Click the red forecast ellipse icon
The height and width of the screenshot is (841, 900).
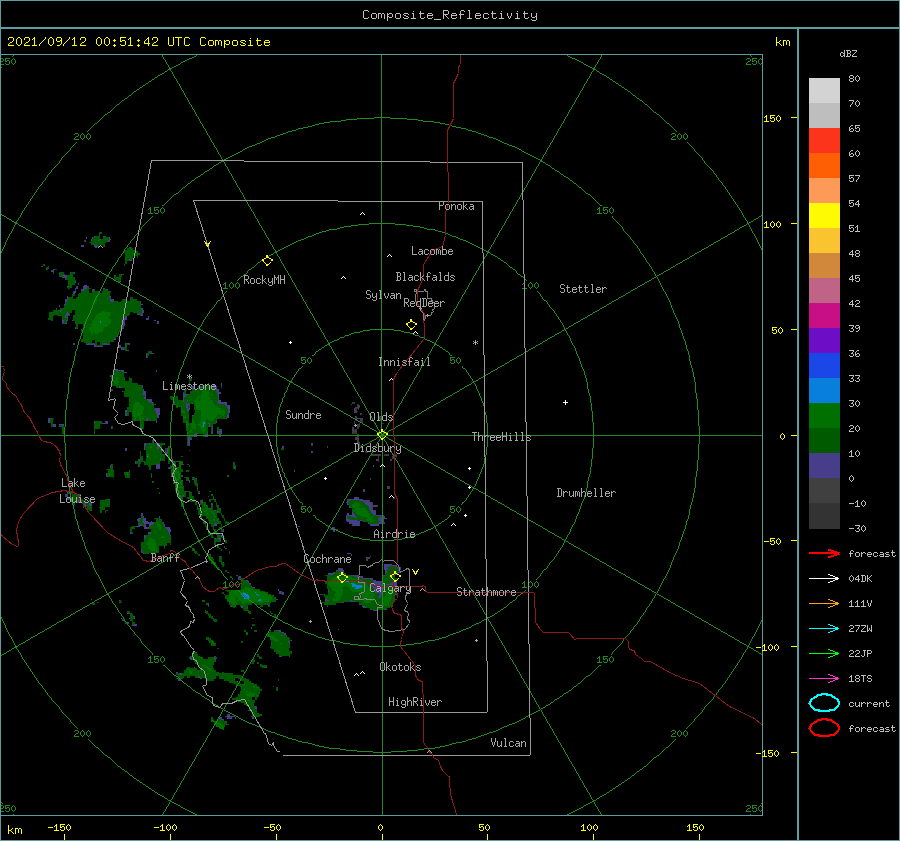824,728
